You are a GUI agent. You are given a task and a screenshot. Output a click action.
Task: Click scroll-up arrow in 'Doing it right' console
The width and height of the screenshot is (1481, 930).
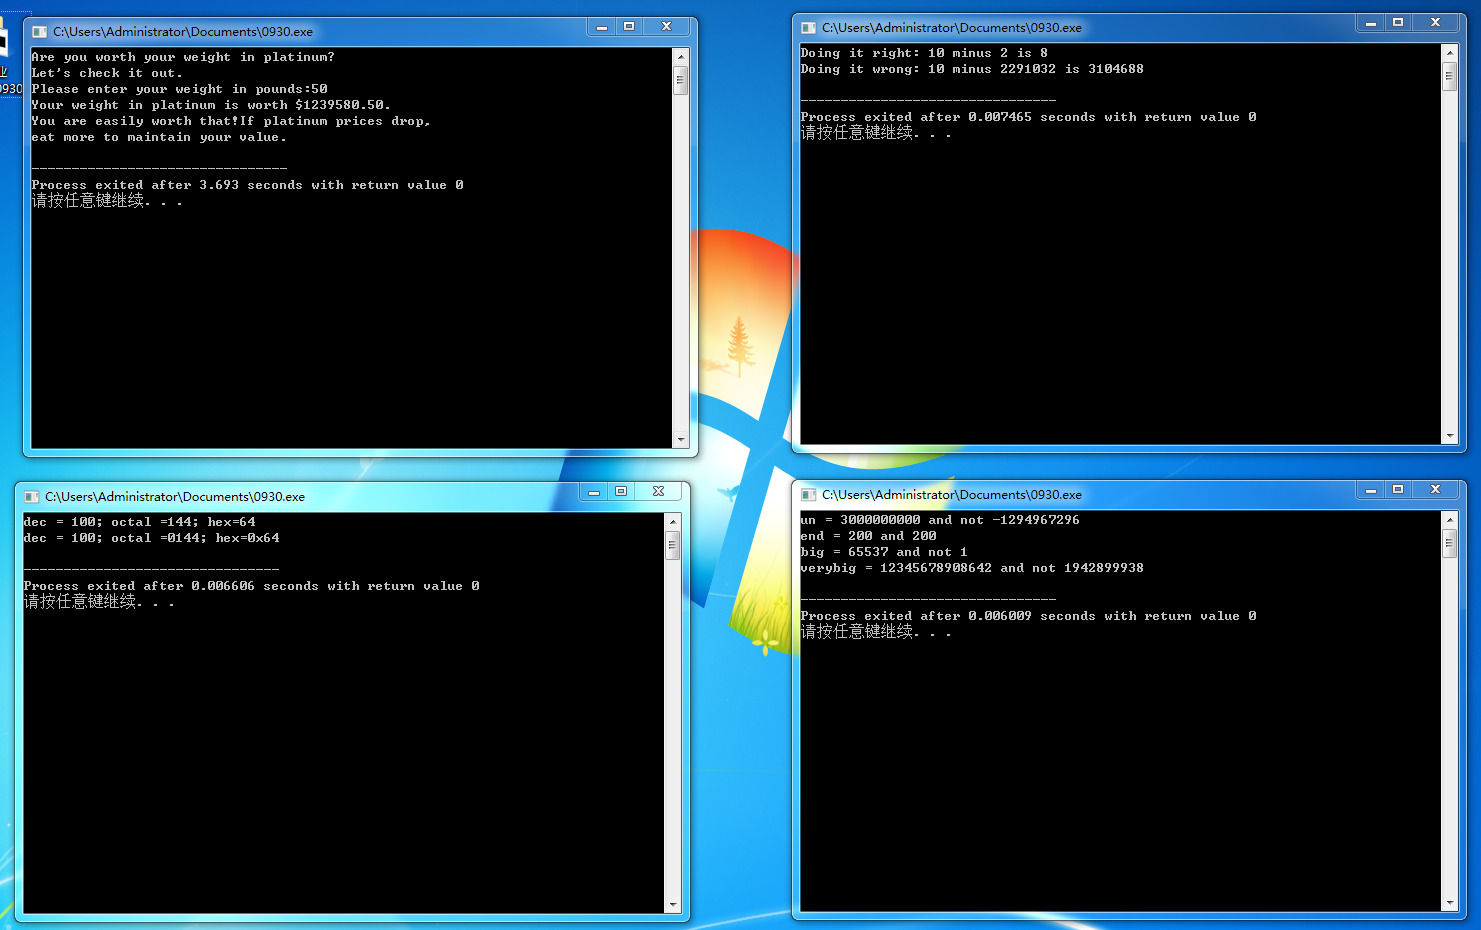point(1450,53)
